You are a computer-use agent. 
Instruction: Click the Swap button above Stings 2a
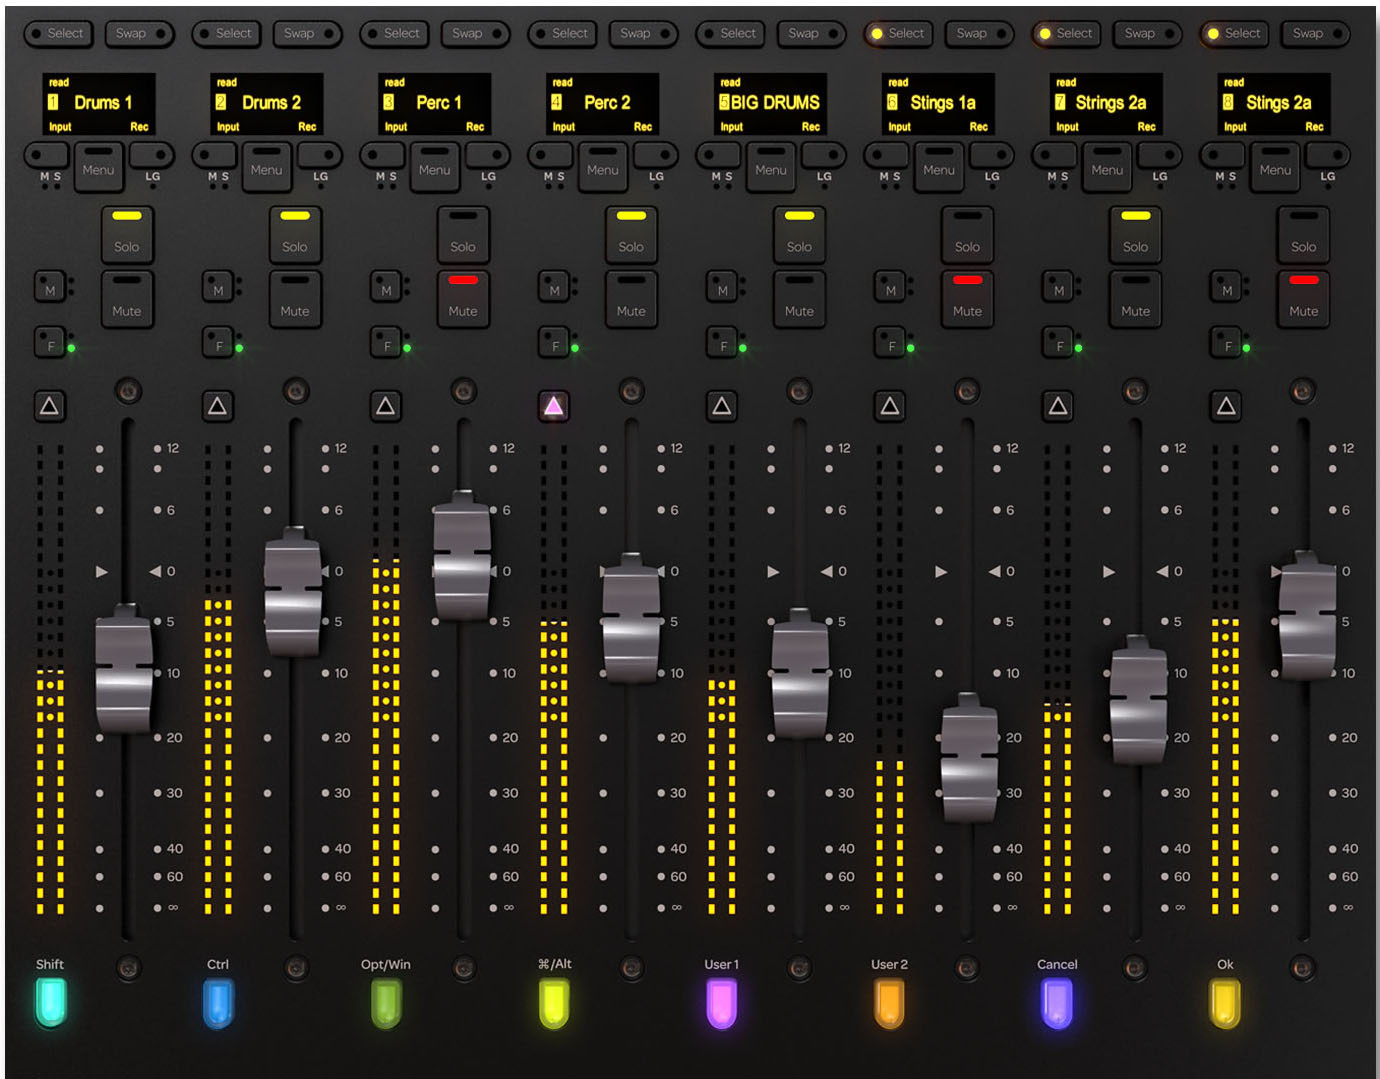pyautogui.click(x=1315, y=33)
